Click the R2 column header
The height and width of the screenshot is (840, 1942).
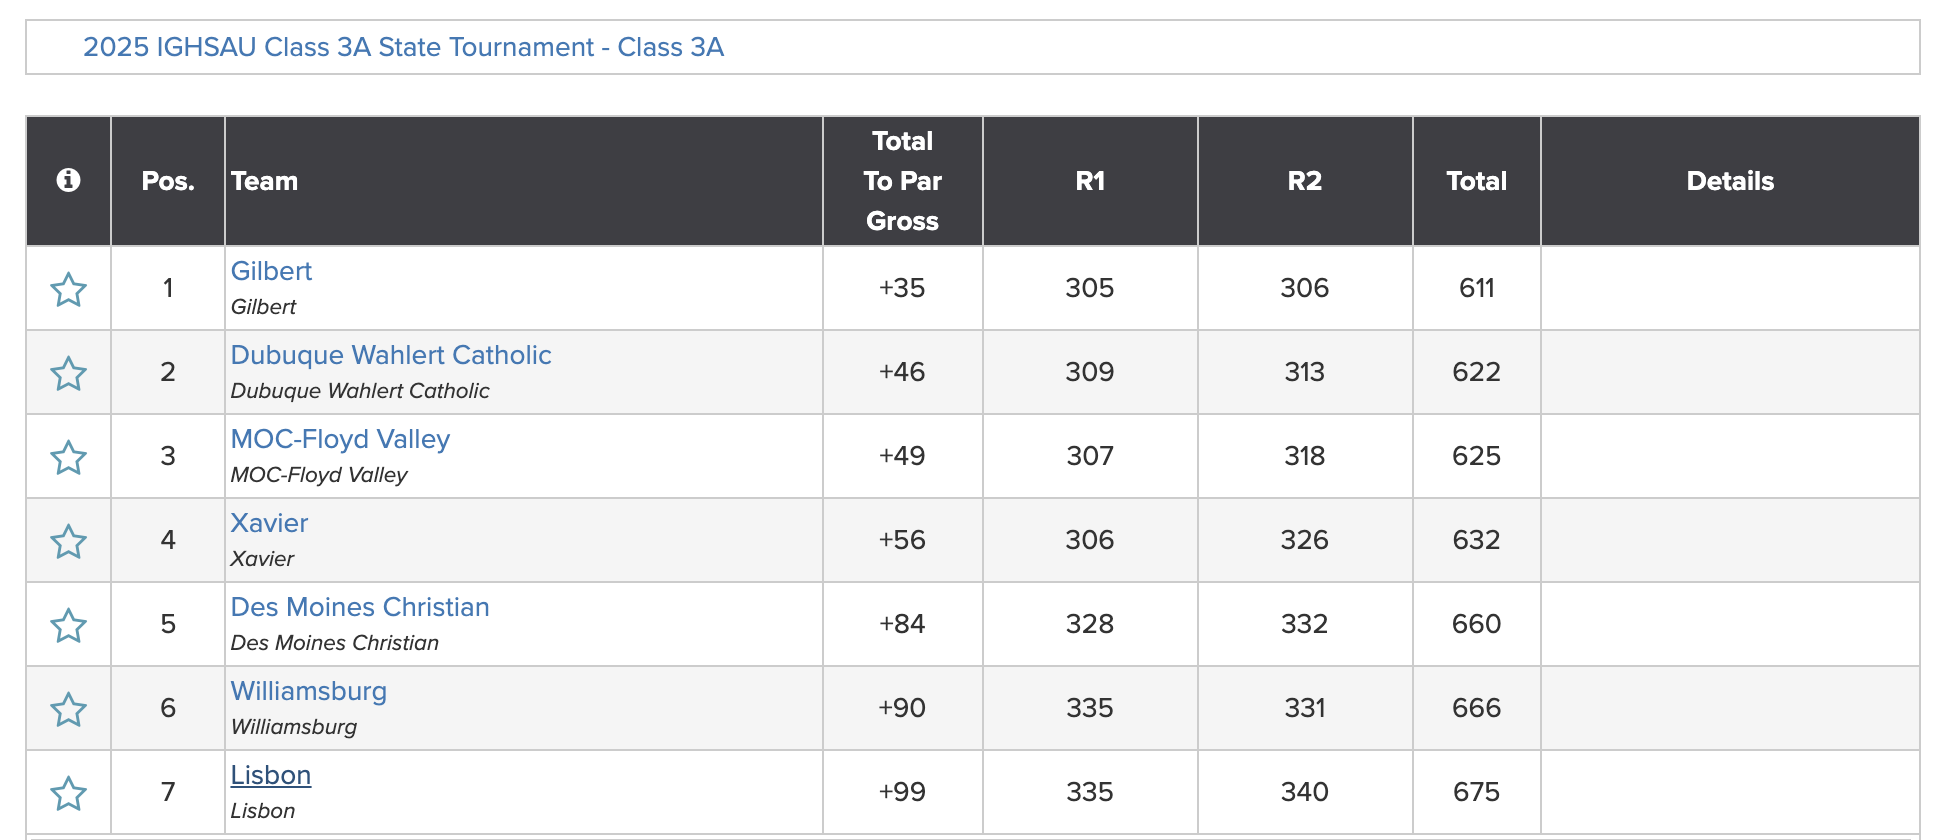pyautogui.click(x=1305, y=181)
